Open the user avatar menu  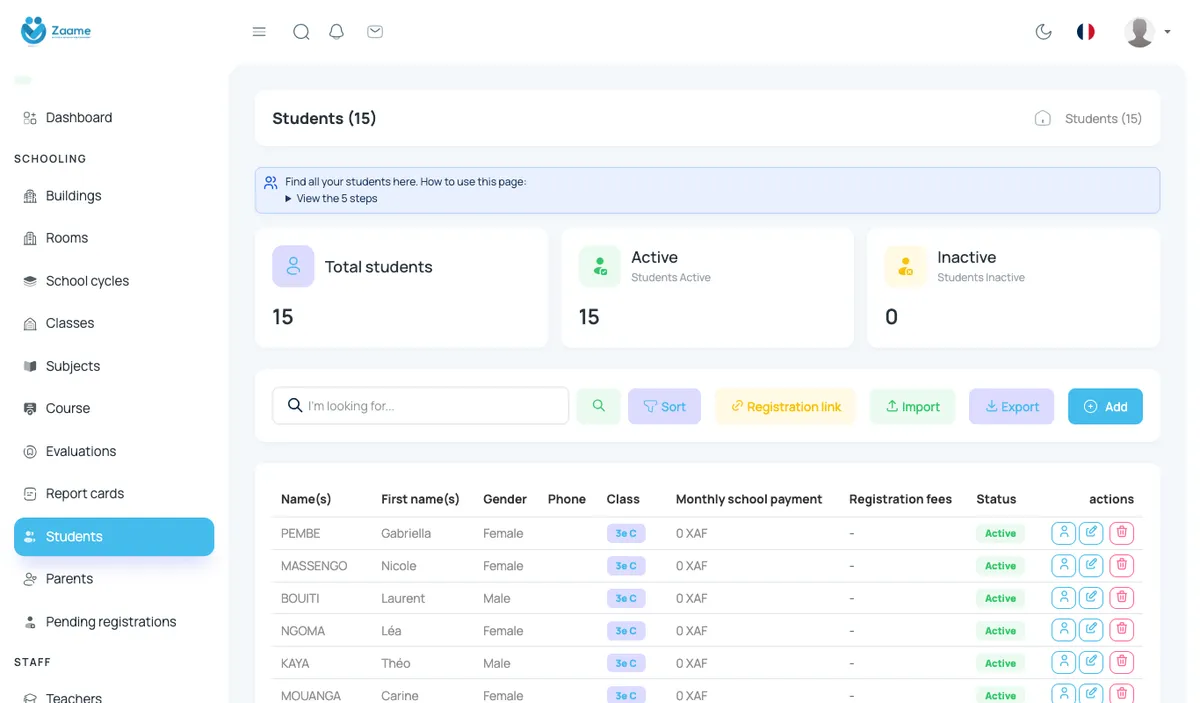tap(1147, 32)
